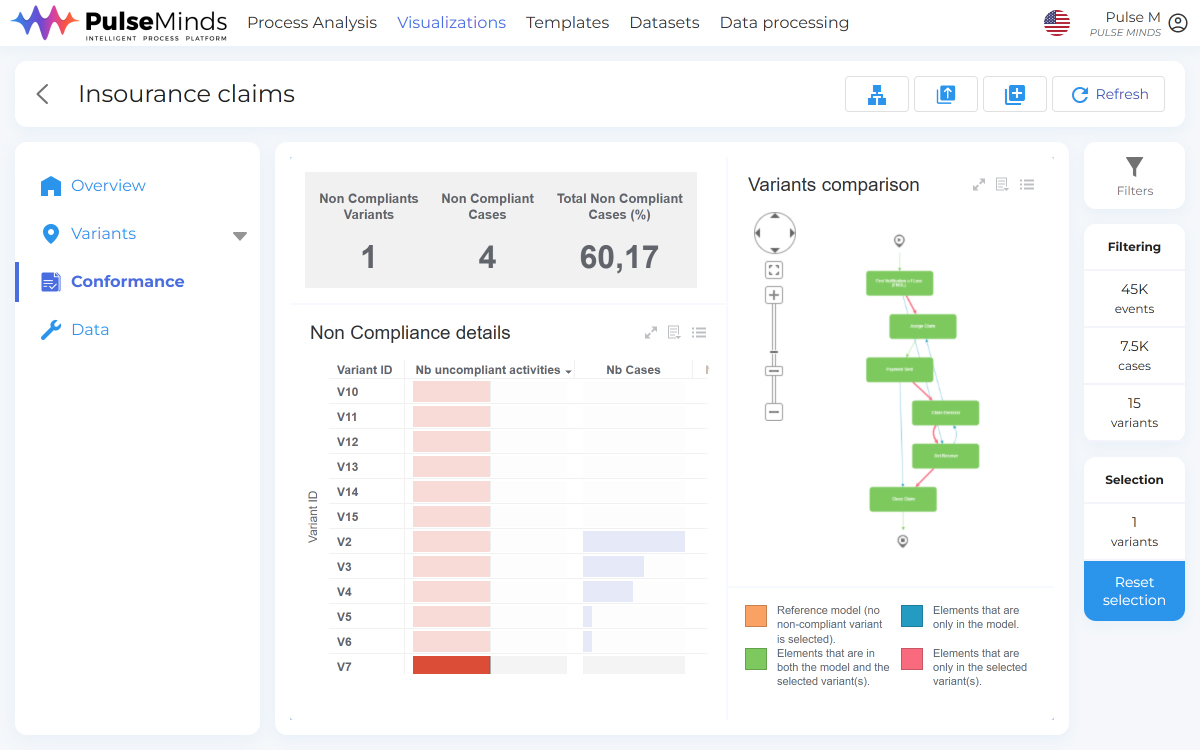Expand the Variants comparison chart fullscreen

[979, 185]
